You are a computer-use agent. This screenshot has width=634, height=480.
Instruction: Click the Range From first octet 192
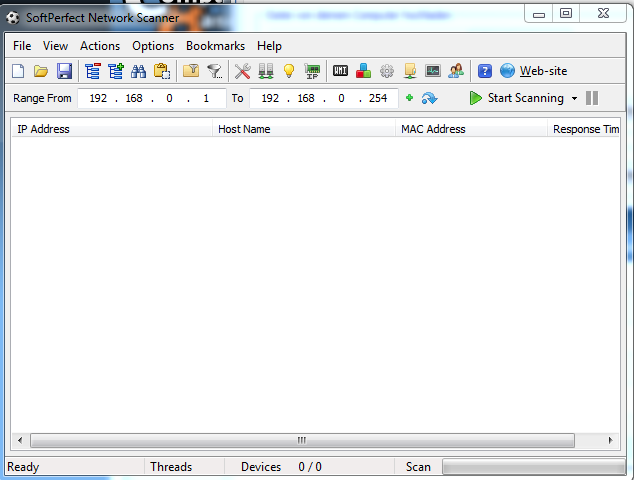click(98, 98)
